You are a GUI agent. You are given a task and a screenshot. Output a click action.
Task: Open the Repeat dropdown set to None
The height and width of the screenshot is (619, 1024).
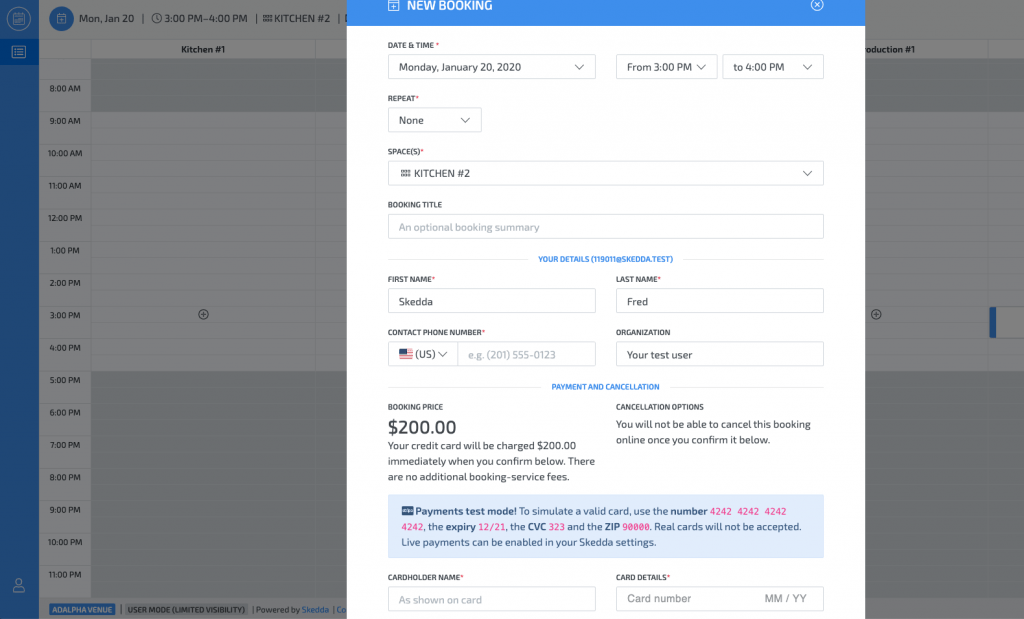[x=434, y=120]
